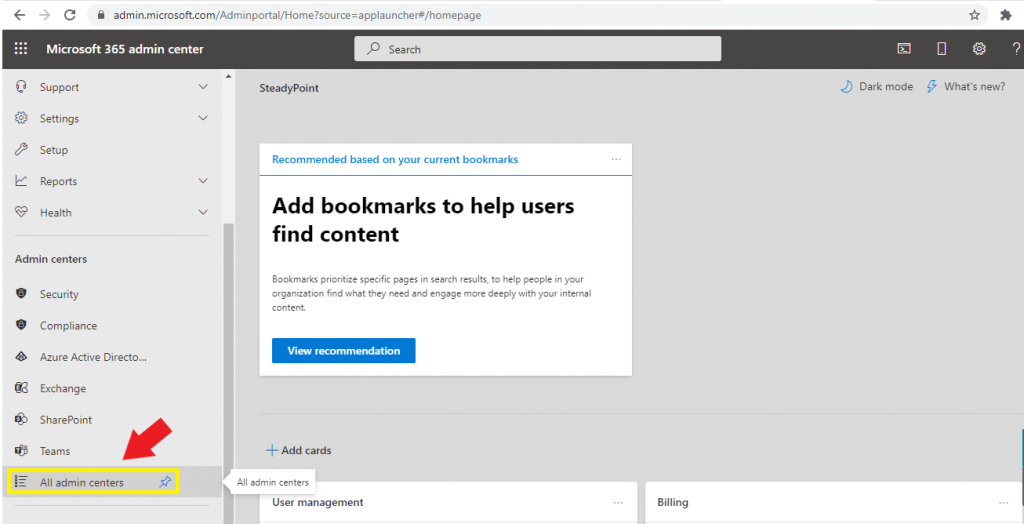Open the browser extensions puzzle icon
Viewport: 1024px width, 524px height.
click(x=1006, y=15)
